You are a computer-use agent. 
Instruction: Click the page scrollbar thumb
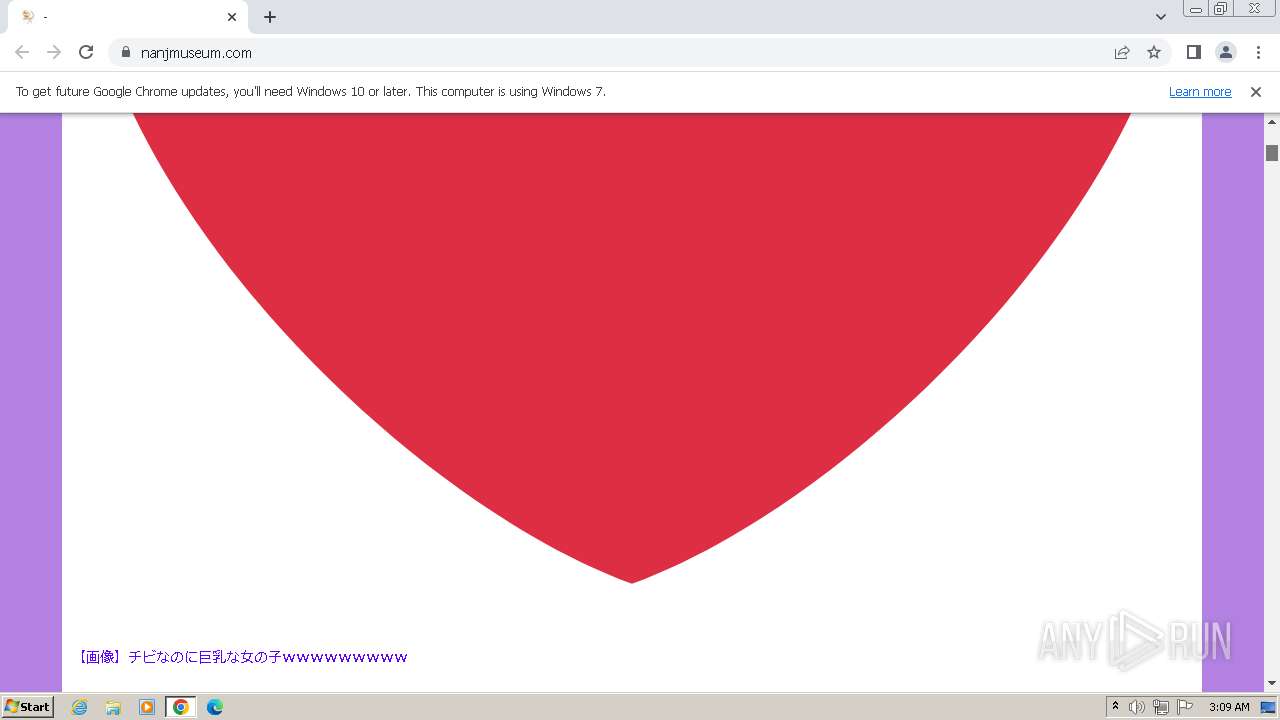pos(1272,153)
